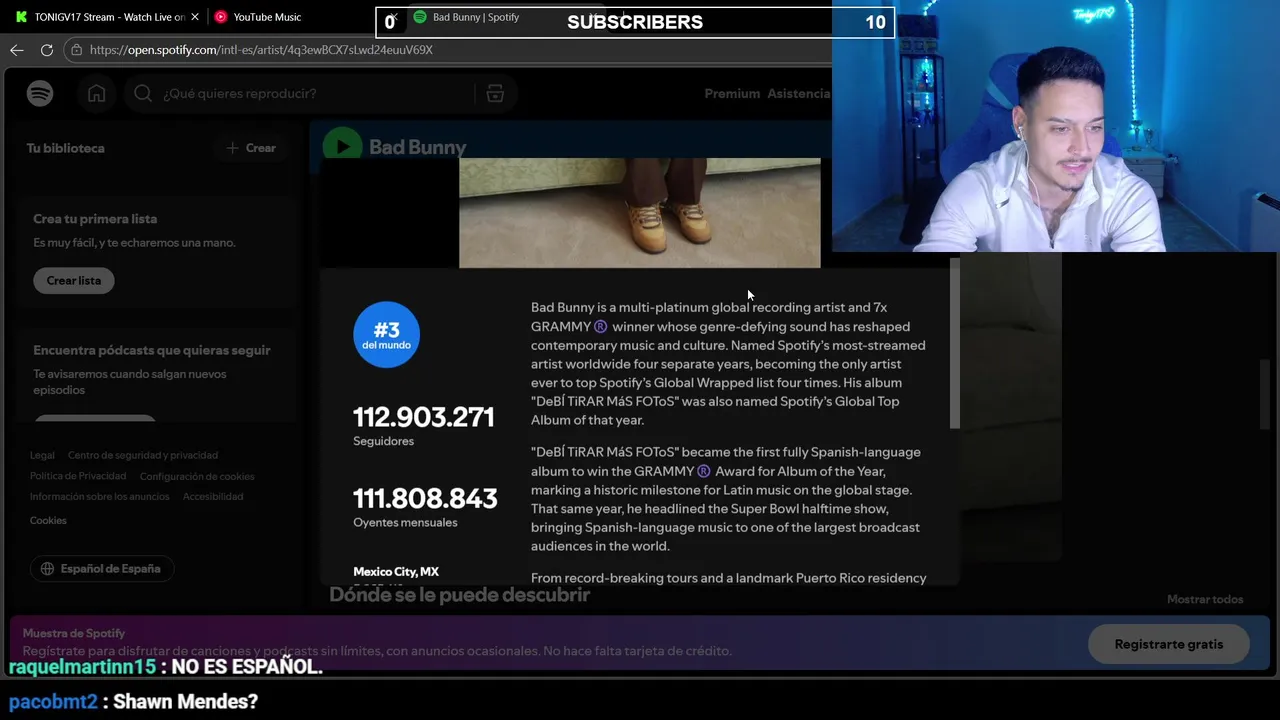The image size is (1280, 720).
Task: Click the globe icon on language button
Action: 47,569
